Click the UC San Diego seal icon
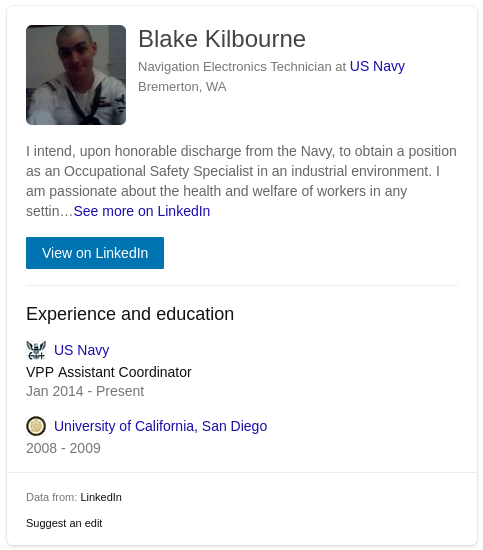 (x=36, y=426)
